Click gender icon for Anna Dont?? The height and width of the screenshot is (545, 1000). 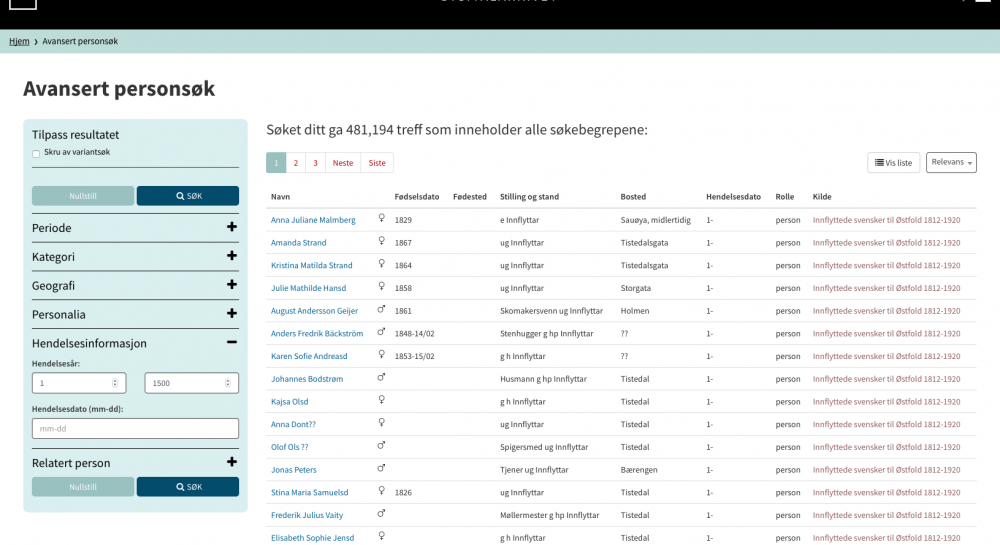pyautogui.click(x=381, y=423)
